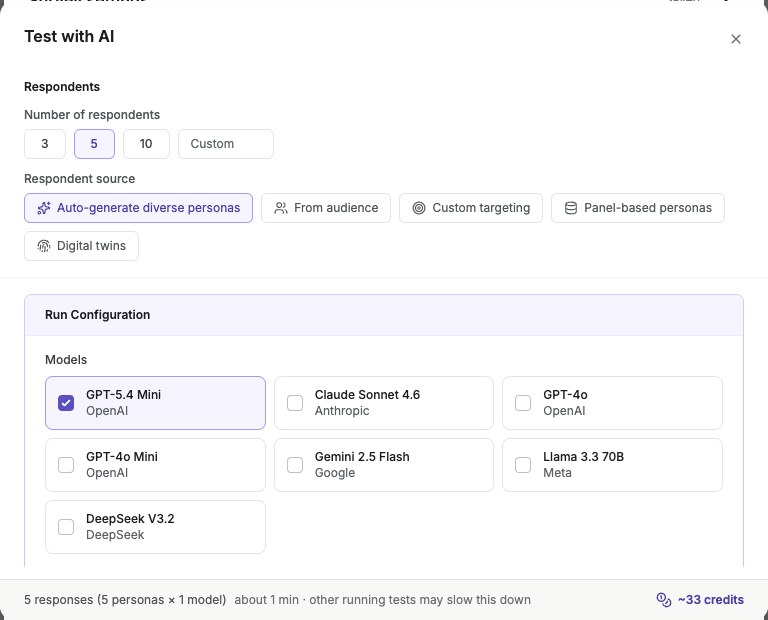Select 3 respondents

[x=45, y=144]
